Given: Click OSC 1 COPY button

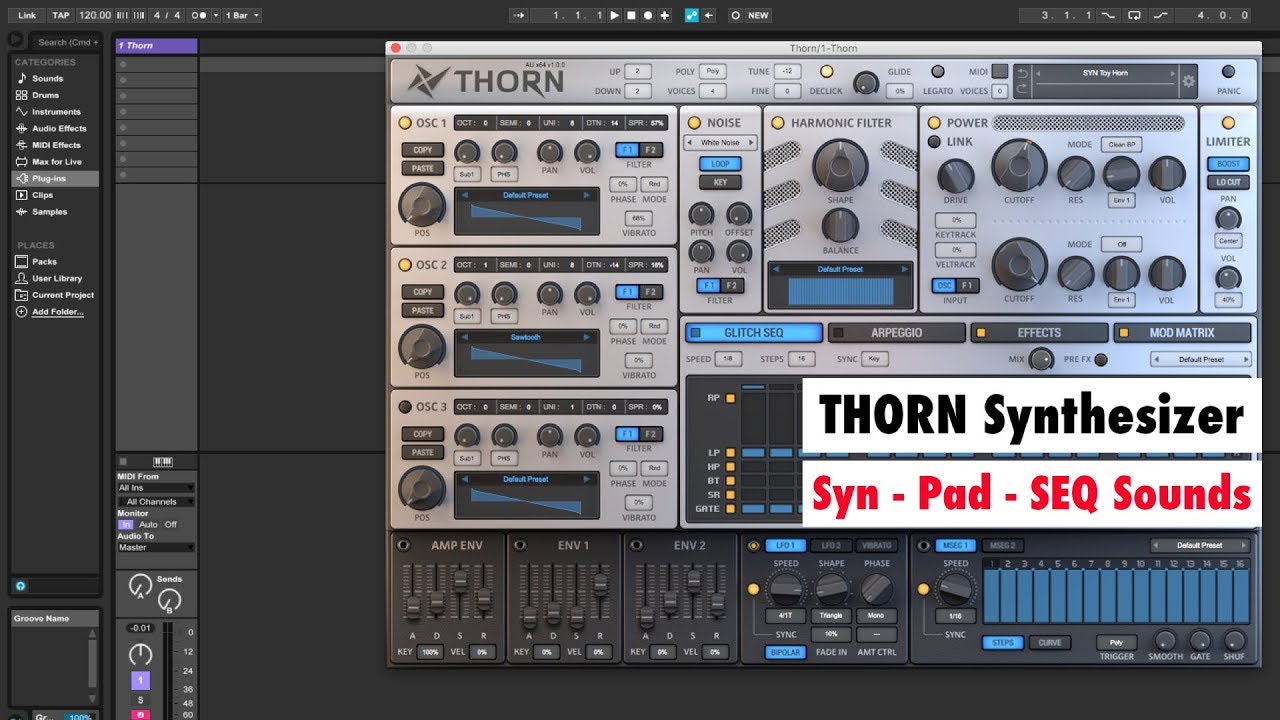Looking at the screenshot, I should point(423,150).
